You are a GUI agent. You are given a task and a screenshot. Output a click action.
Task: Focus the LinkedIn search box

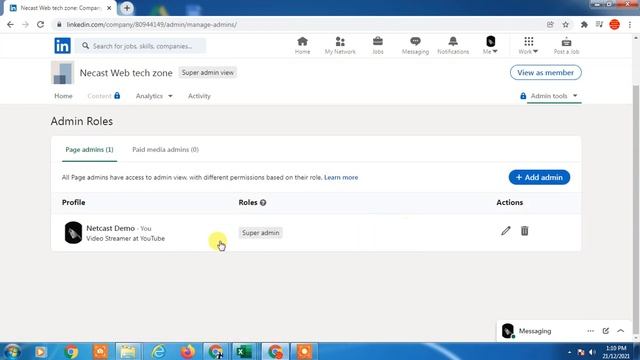point(140,46)
